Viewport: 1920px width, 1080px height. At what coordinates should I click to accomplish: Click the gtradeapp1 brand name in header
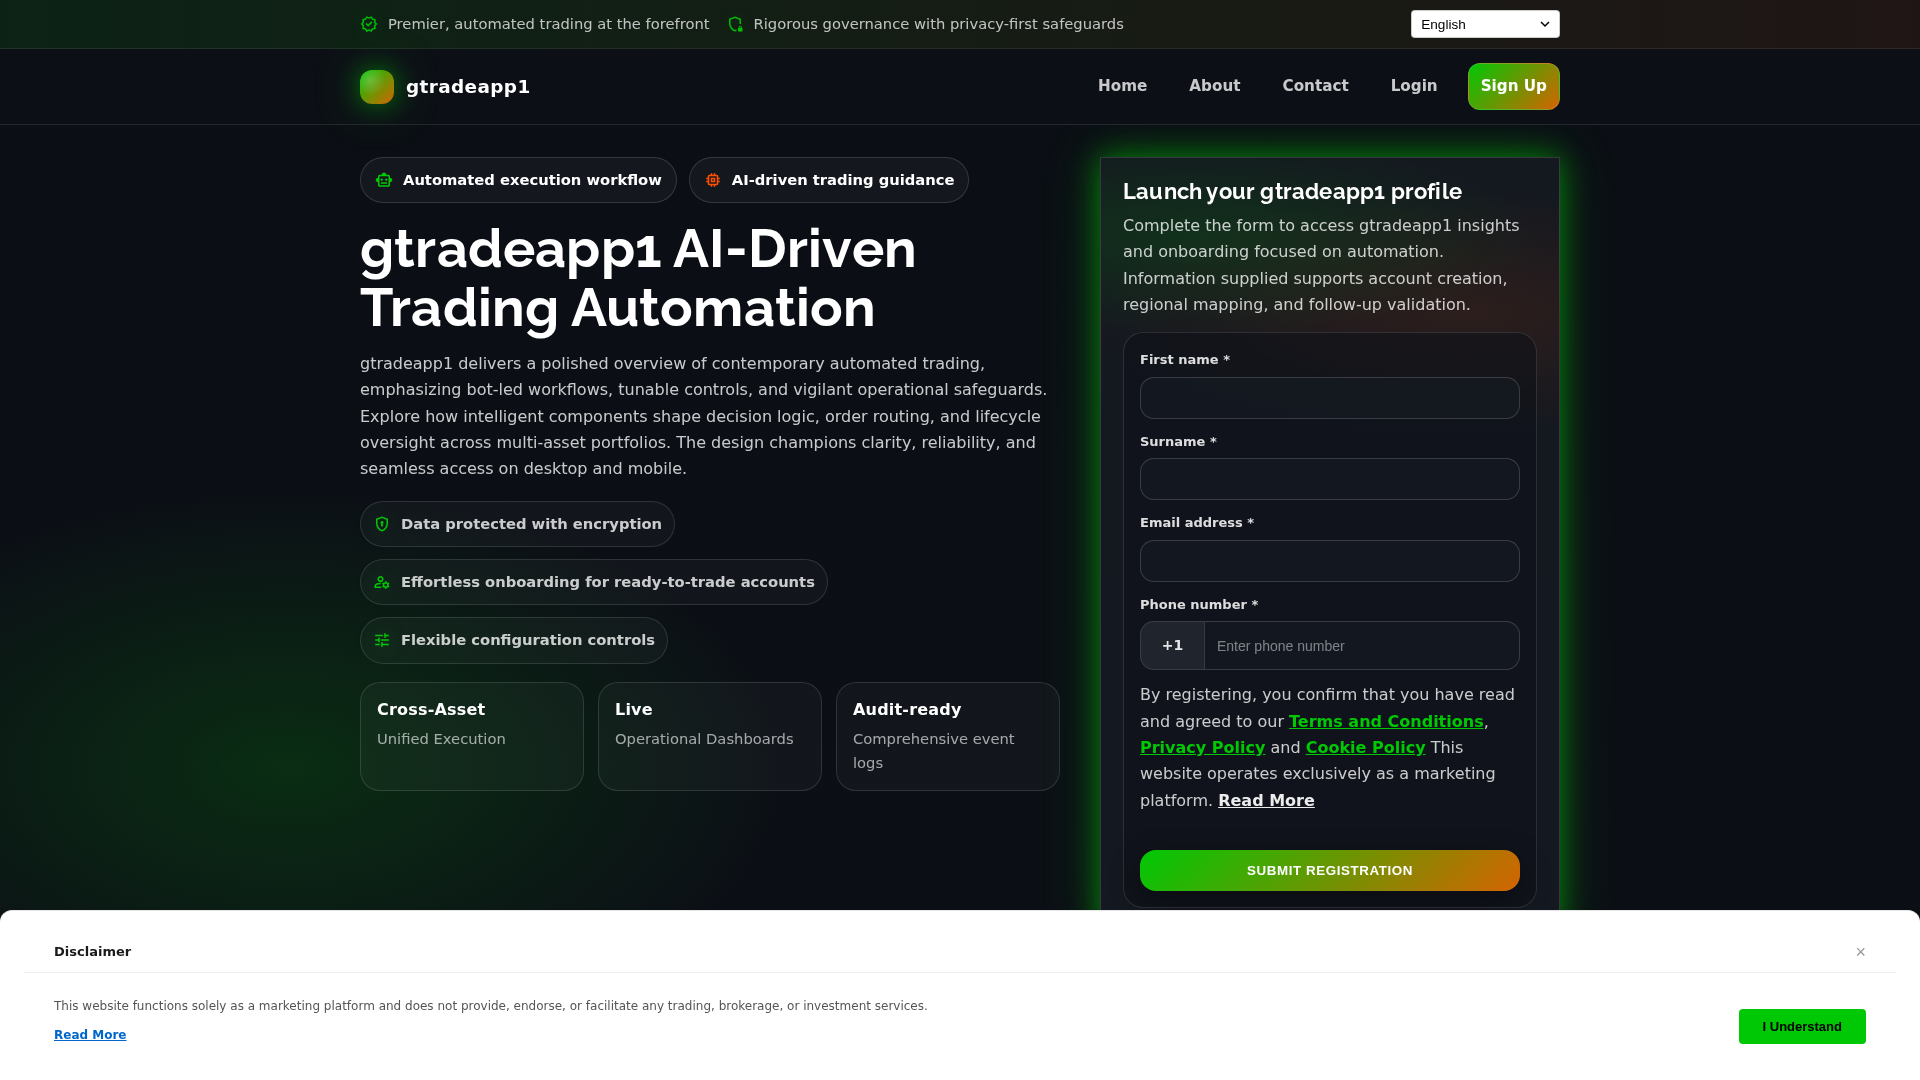click(468, 87)
